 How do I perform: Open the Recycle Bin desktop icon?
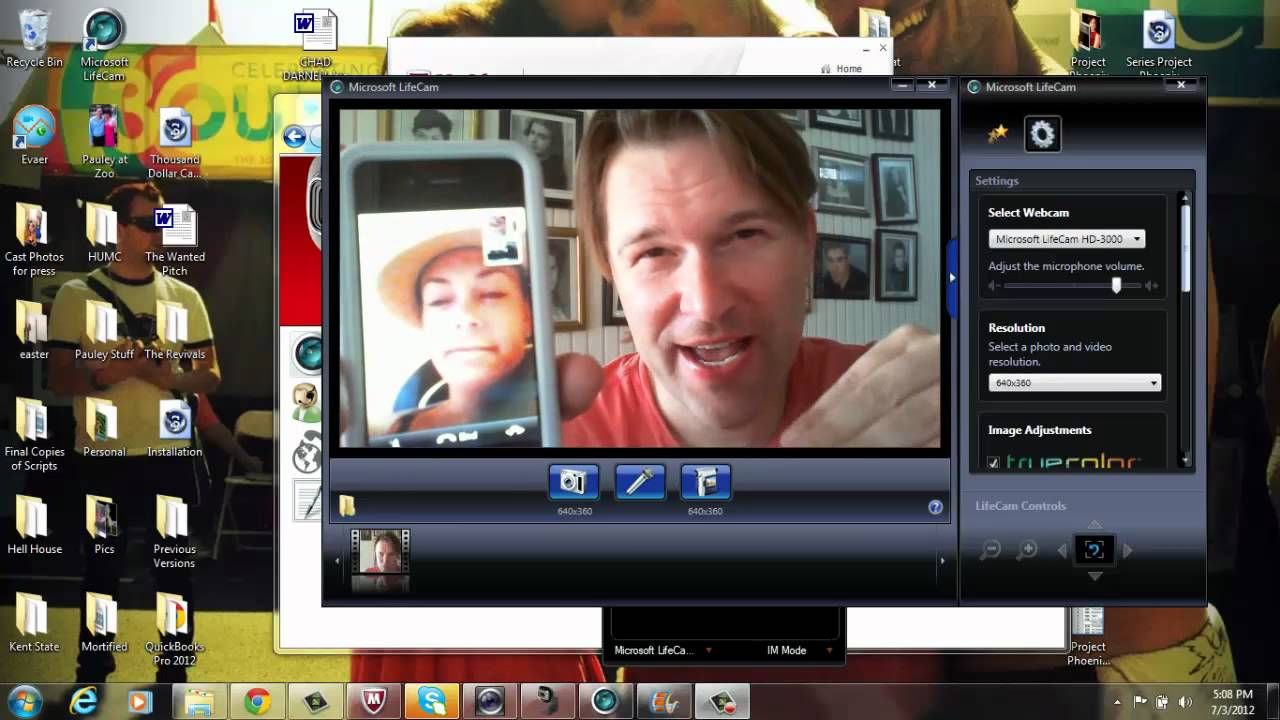click(x=34, y=39)
